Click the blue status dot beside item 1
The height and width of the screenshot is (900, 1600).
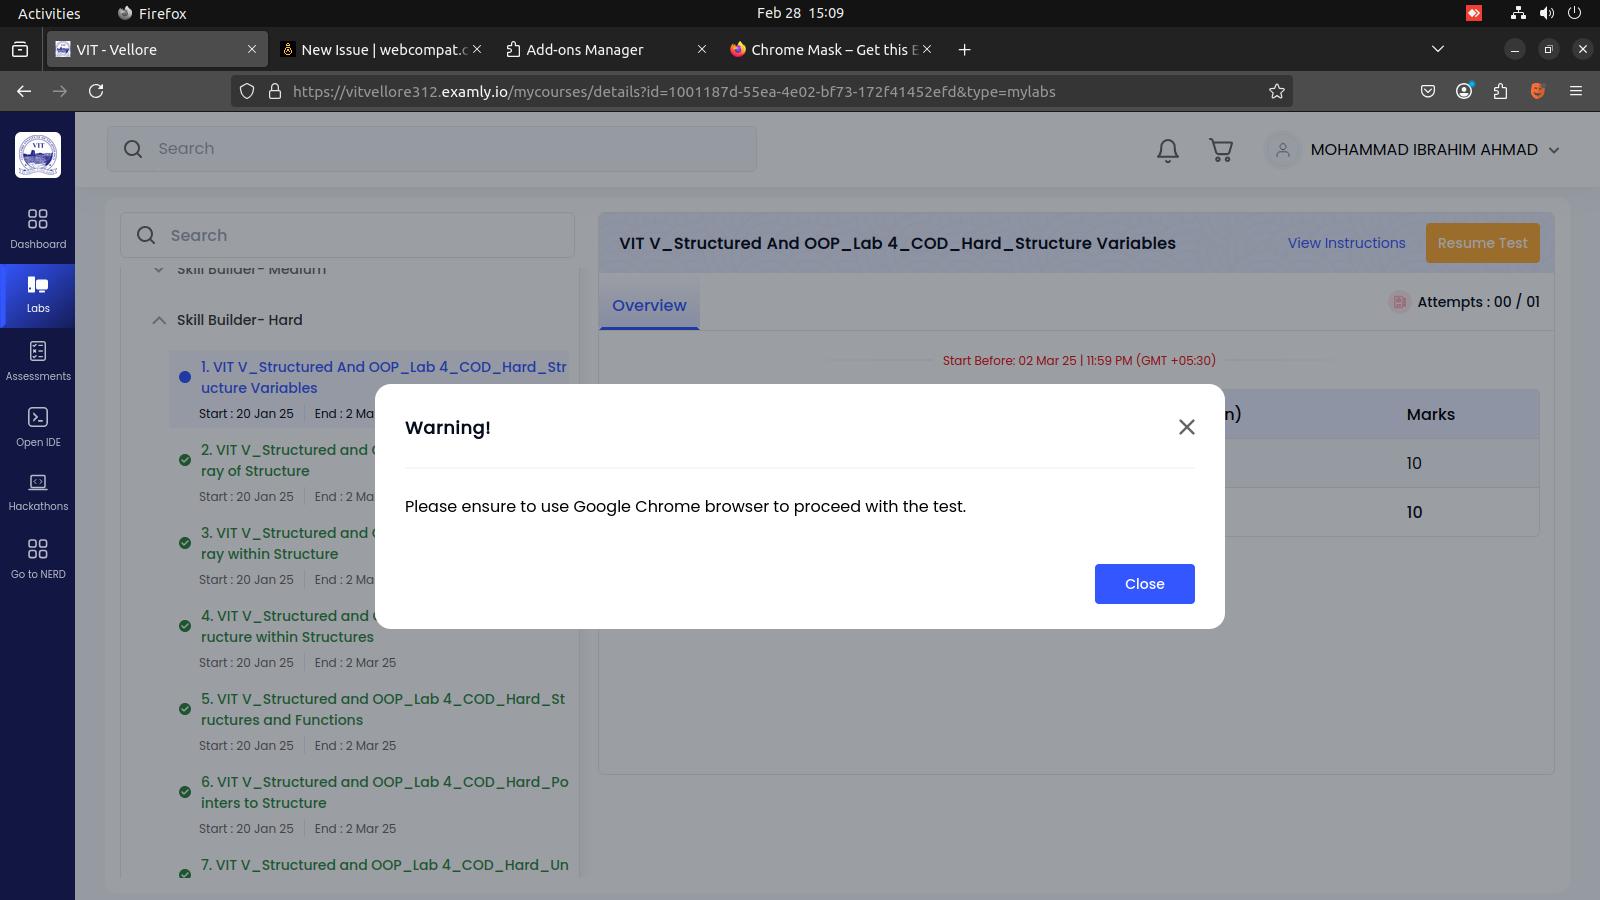pyautogui.click(x=185, y=377)
